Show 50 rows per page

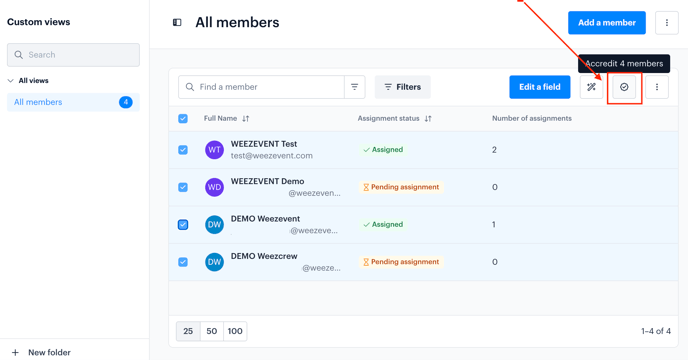tap(212, 331)
